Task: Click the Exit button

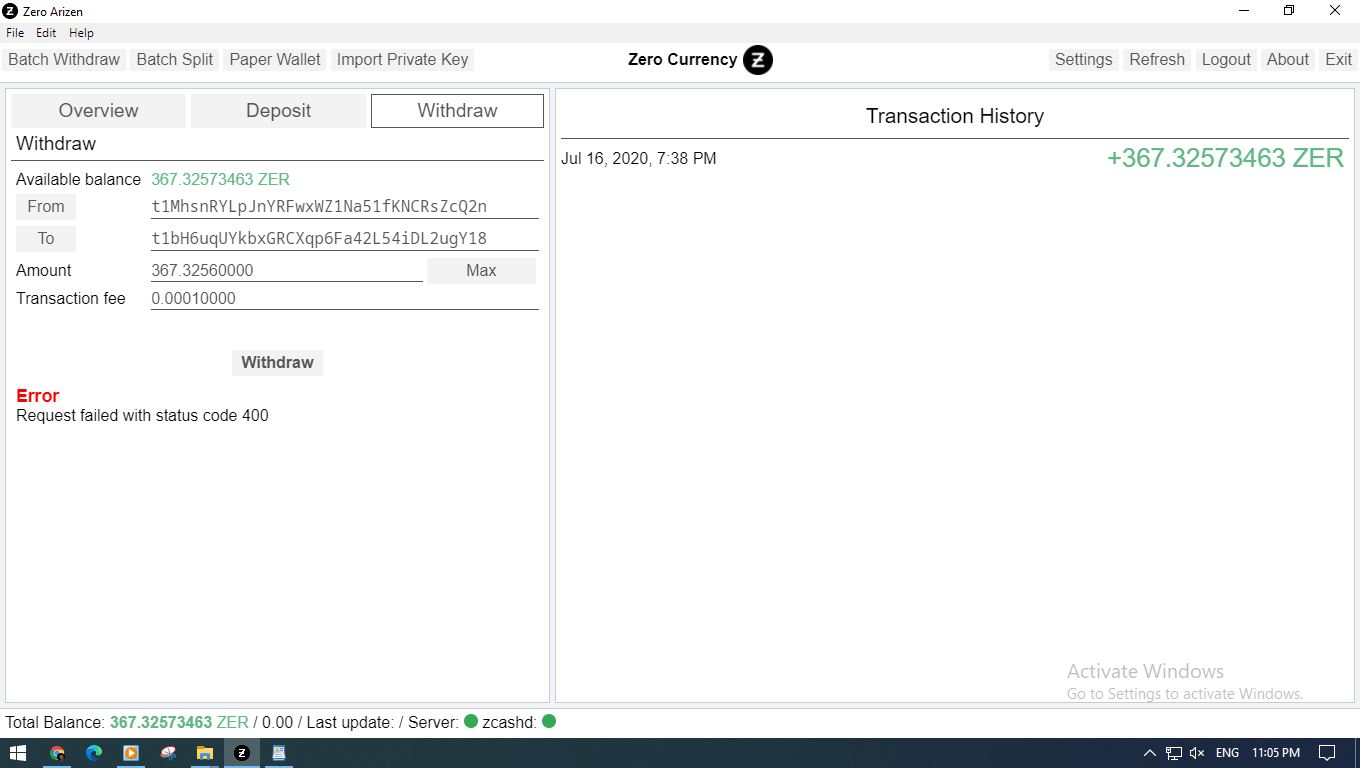Action: pos(1338,60)
